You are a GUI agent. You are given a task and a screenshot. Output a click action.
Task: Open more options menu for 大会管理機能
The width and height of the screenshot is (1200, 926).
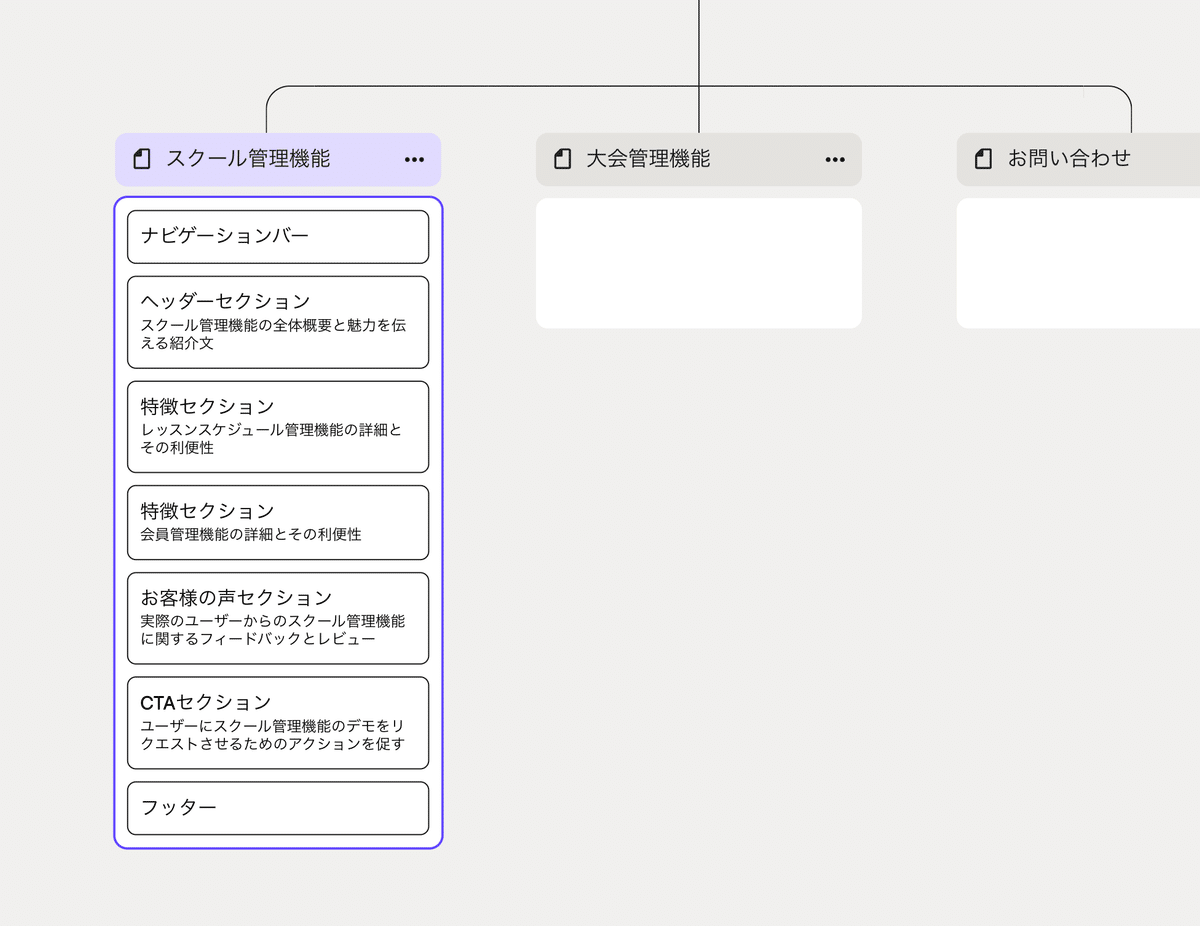click(x=835, y=160)
